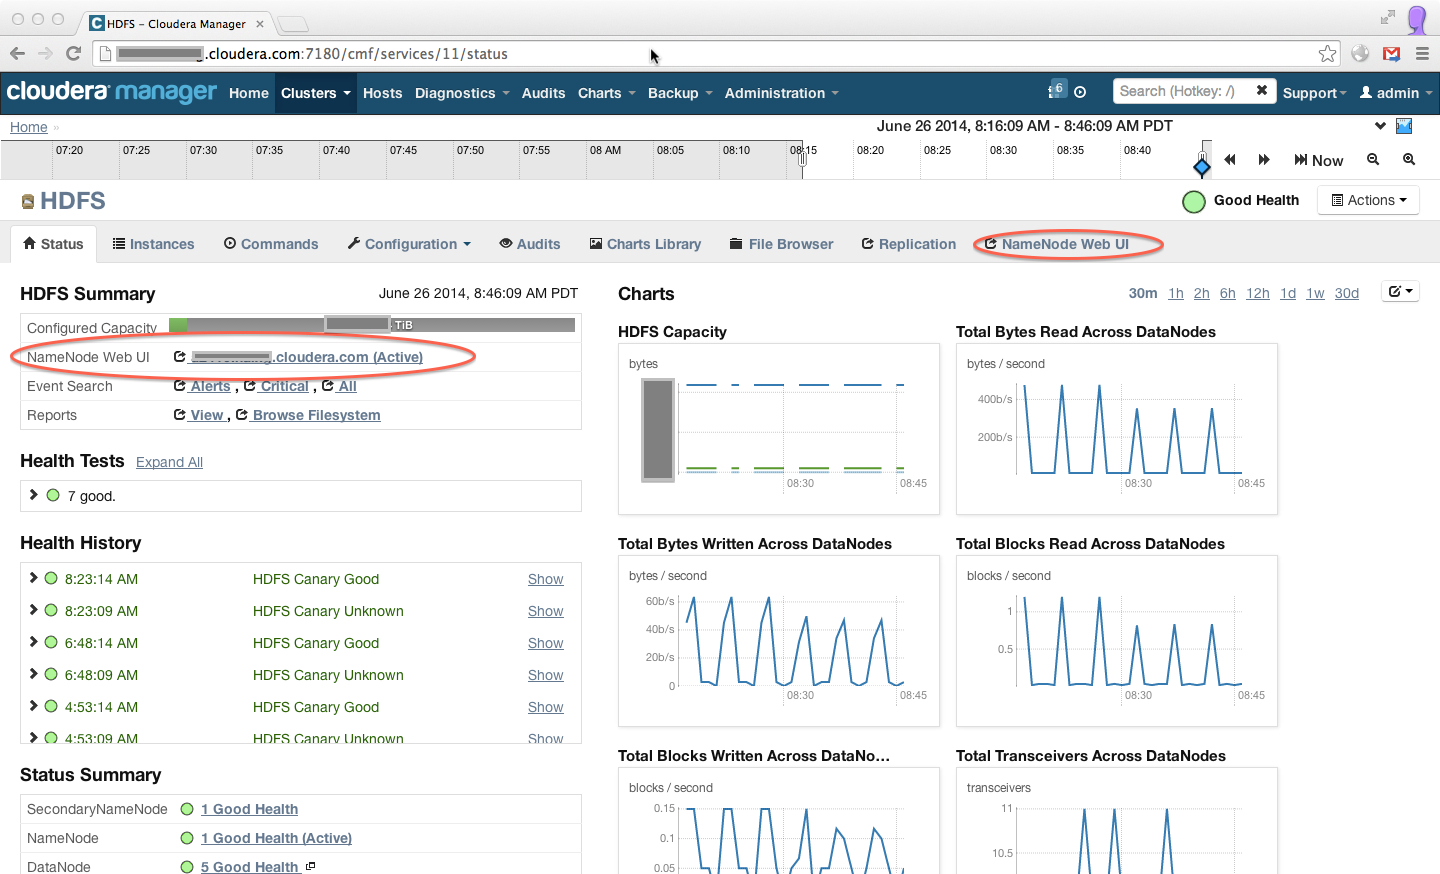The image size is (1440, 874).
Task: Expand the 7 good health tests row
Action: coord(34,495)
